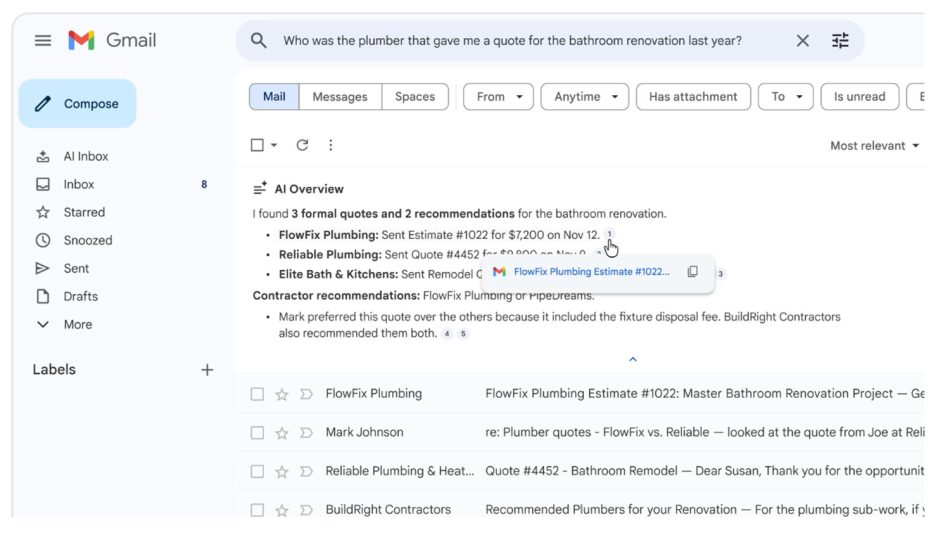This screenshot has width=950, height=535.
Task: Click the Labels heading
Action: point(54,370)
